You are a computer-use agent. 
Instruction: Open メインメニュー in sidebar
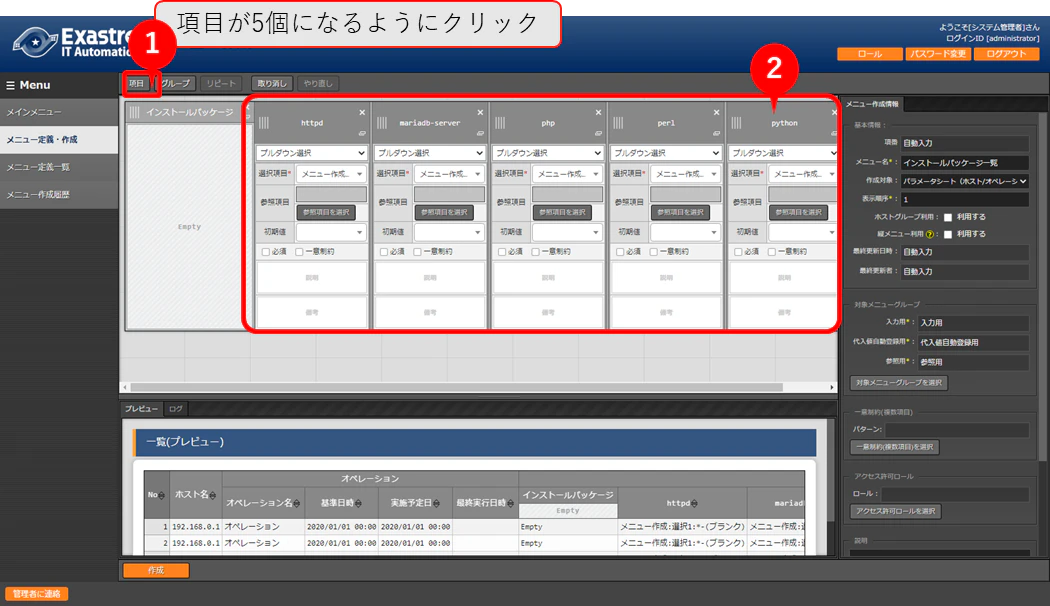coord(59,112)
